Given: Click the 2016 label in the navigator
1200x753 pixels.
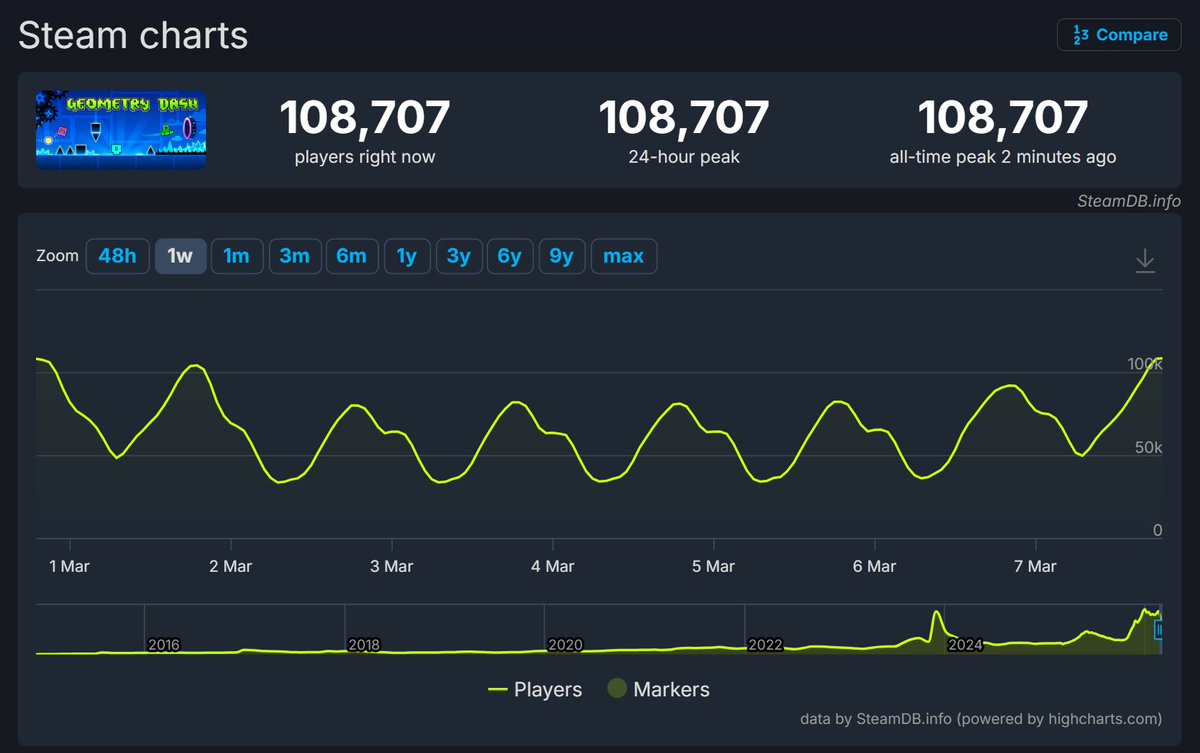Looking at the screenshot, I should pos(163,645).
